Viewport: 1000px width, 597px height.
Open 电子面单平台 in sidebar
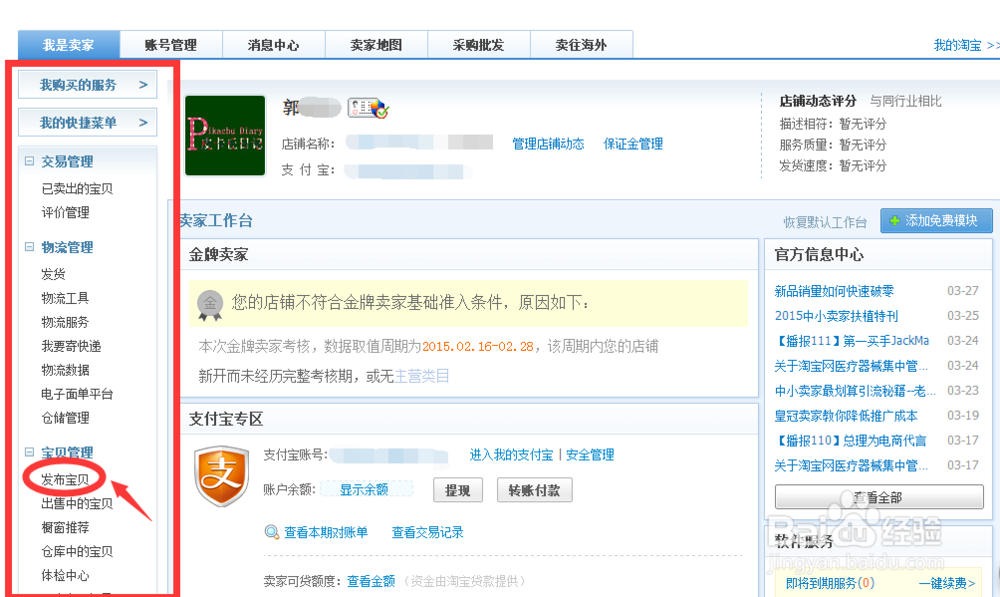click(x=77, y=394)
